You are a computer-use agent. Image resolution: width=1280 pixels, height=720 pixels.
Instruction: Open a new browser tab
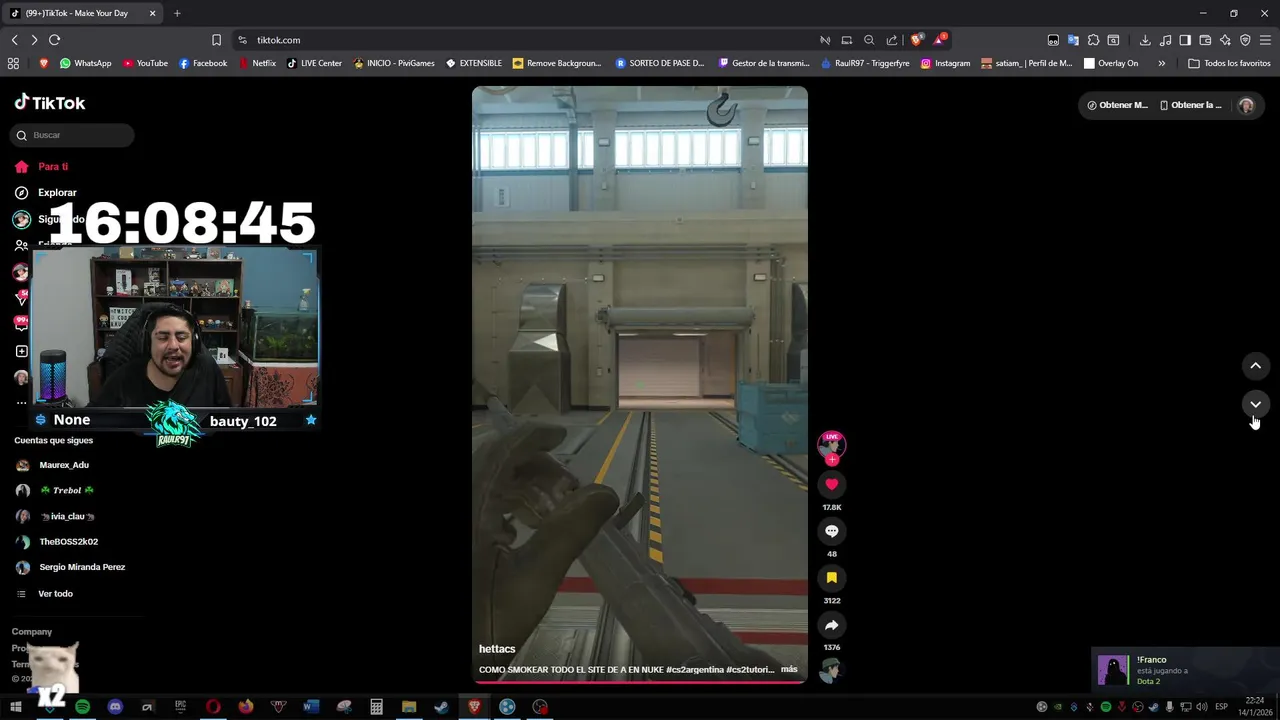pyautogui.click(x=177, y=13)
